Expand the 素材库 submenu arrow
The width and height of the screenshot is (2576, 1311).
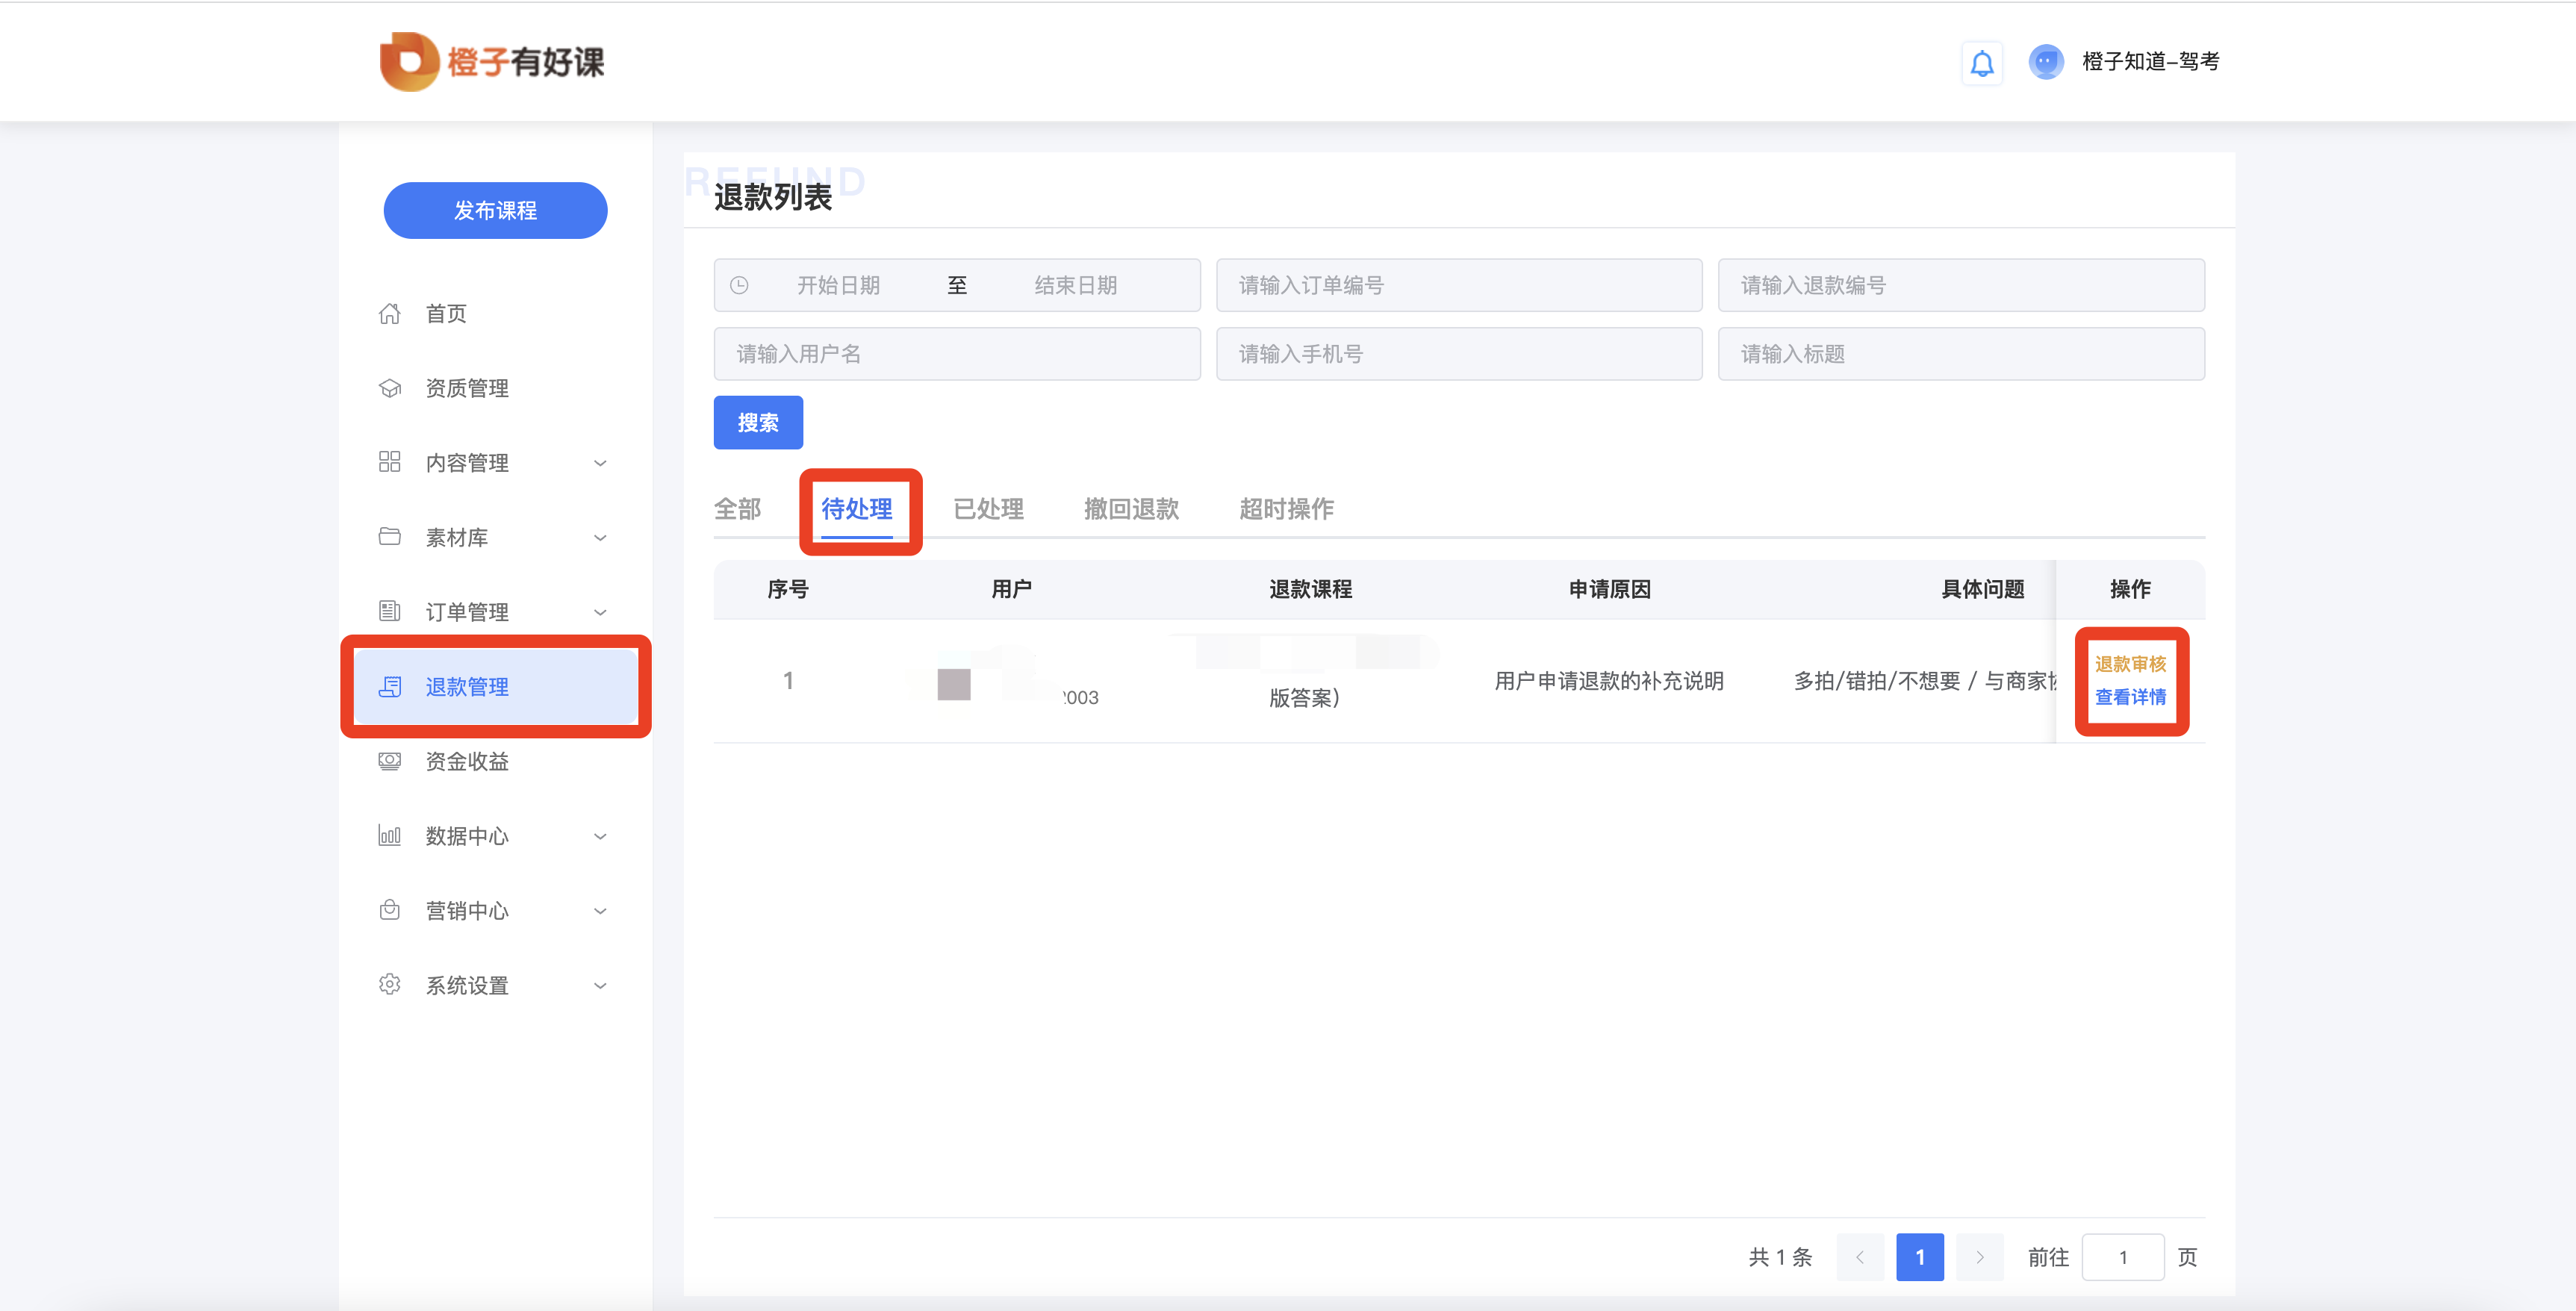(600, 538)
